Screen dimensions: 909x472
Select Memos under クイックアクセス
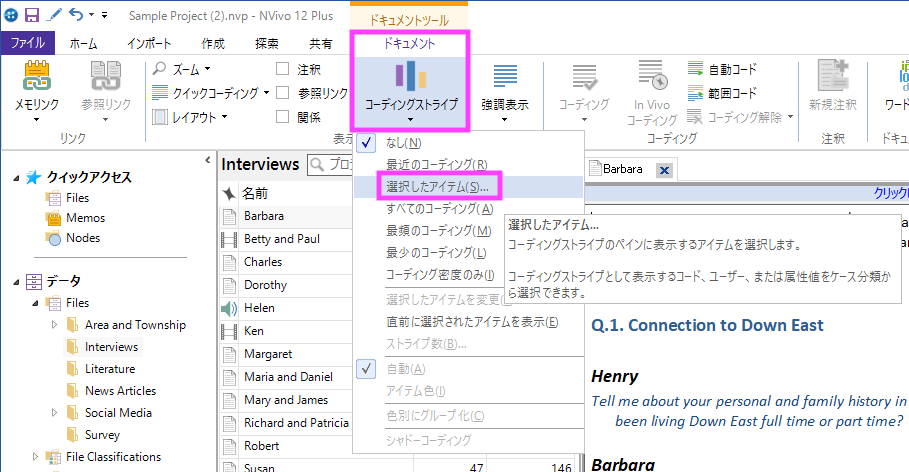(x=85, y=218)
